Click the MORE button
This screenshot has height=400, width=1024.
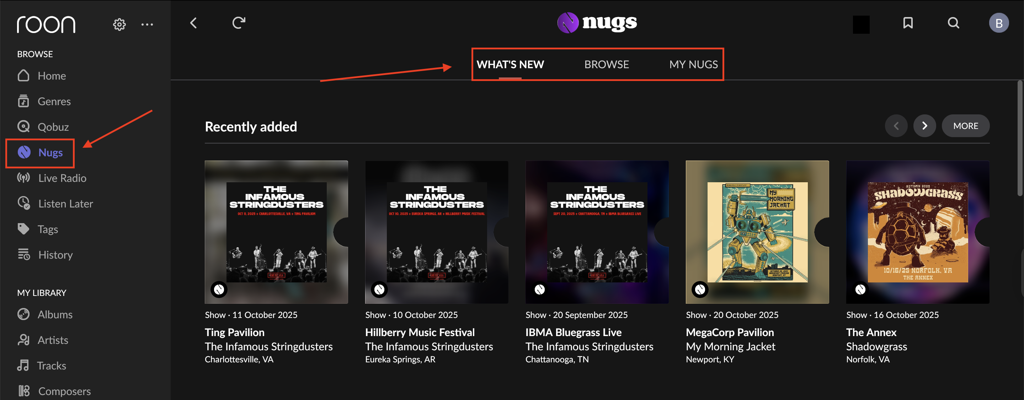coord(965,126)
